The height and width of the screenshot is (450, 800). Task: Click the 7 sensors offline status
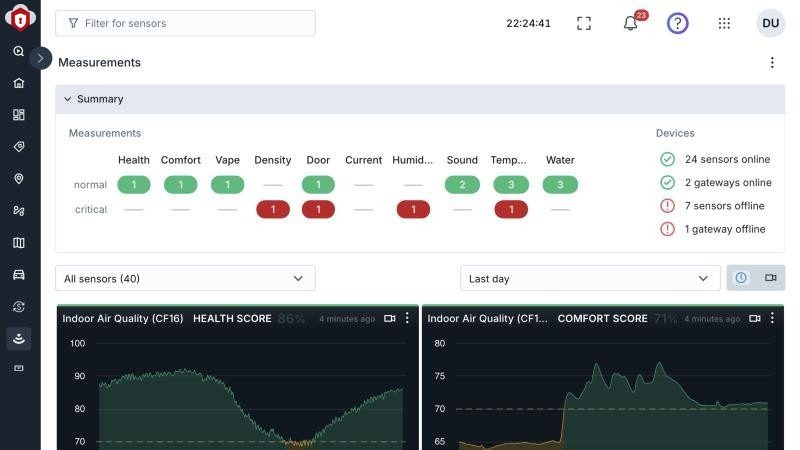(x=712, y=206)
